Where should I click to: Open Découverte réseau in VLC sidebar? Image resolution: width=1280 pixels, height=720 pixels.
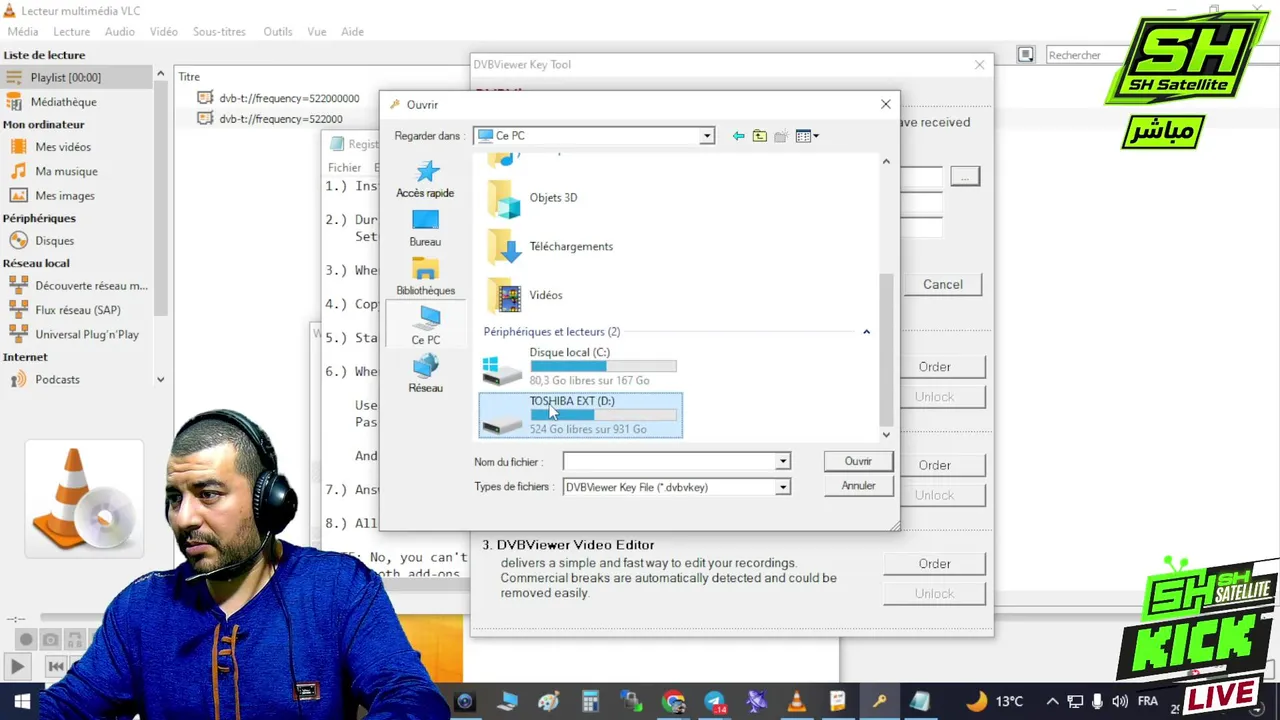coord(77,285)
